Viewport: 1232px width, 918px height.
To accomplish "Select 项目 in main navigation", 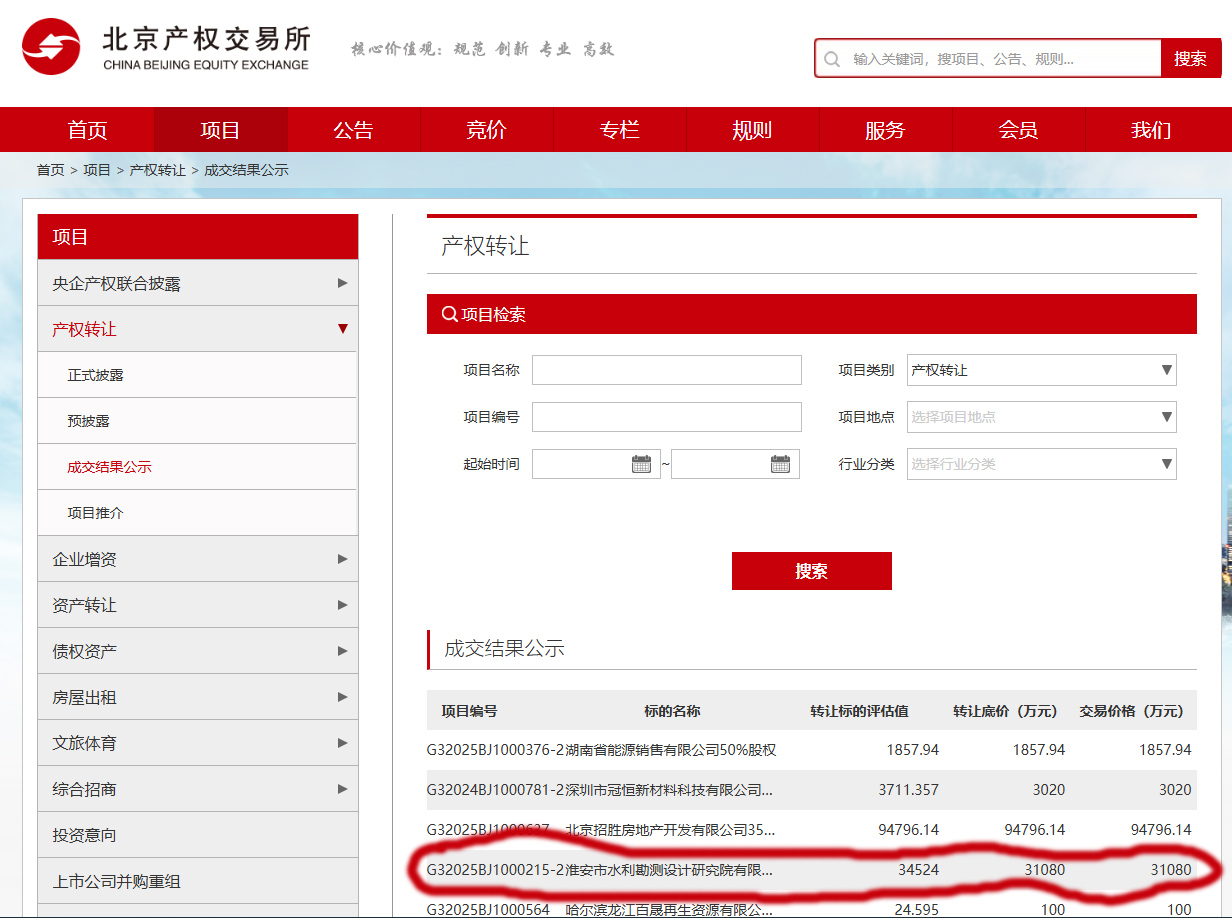I will (x=220, y=130).
